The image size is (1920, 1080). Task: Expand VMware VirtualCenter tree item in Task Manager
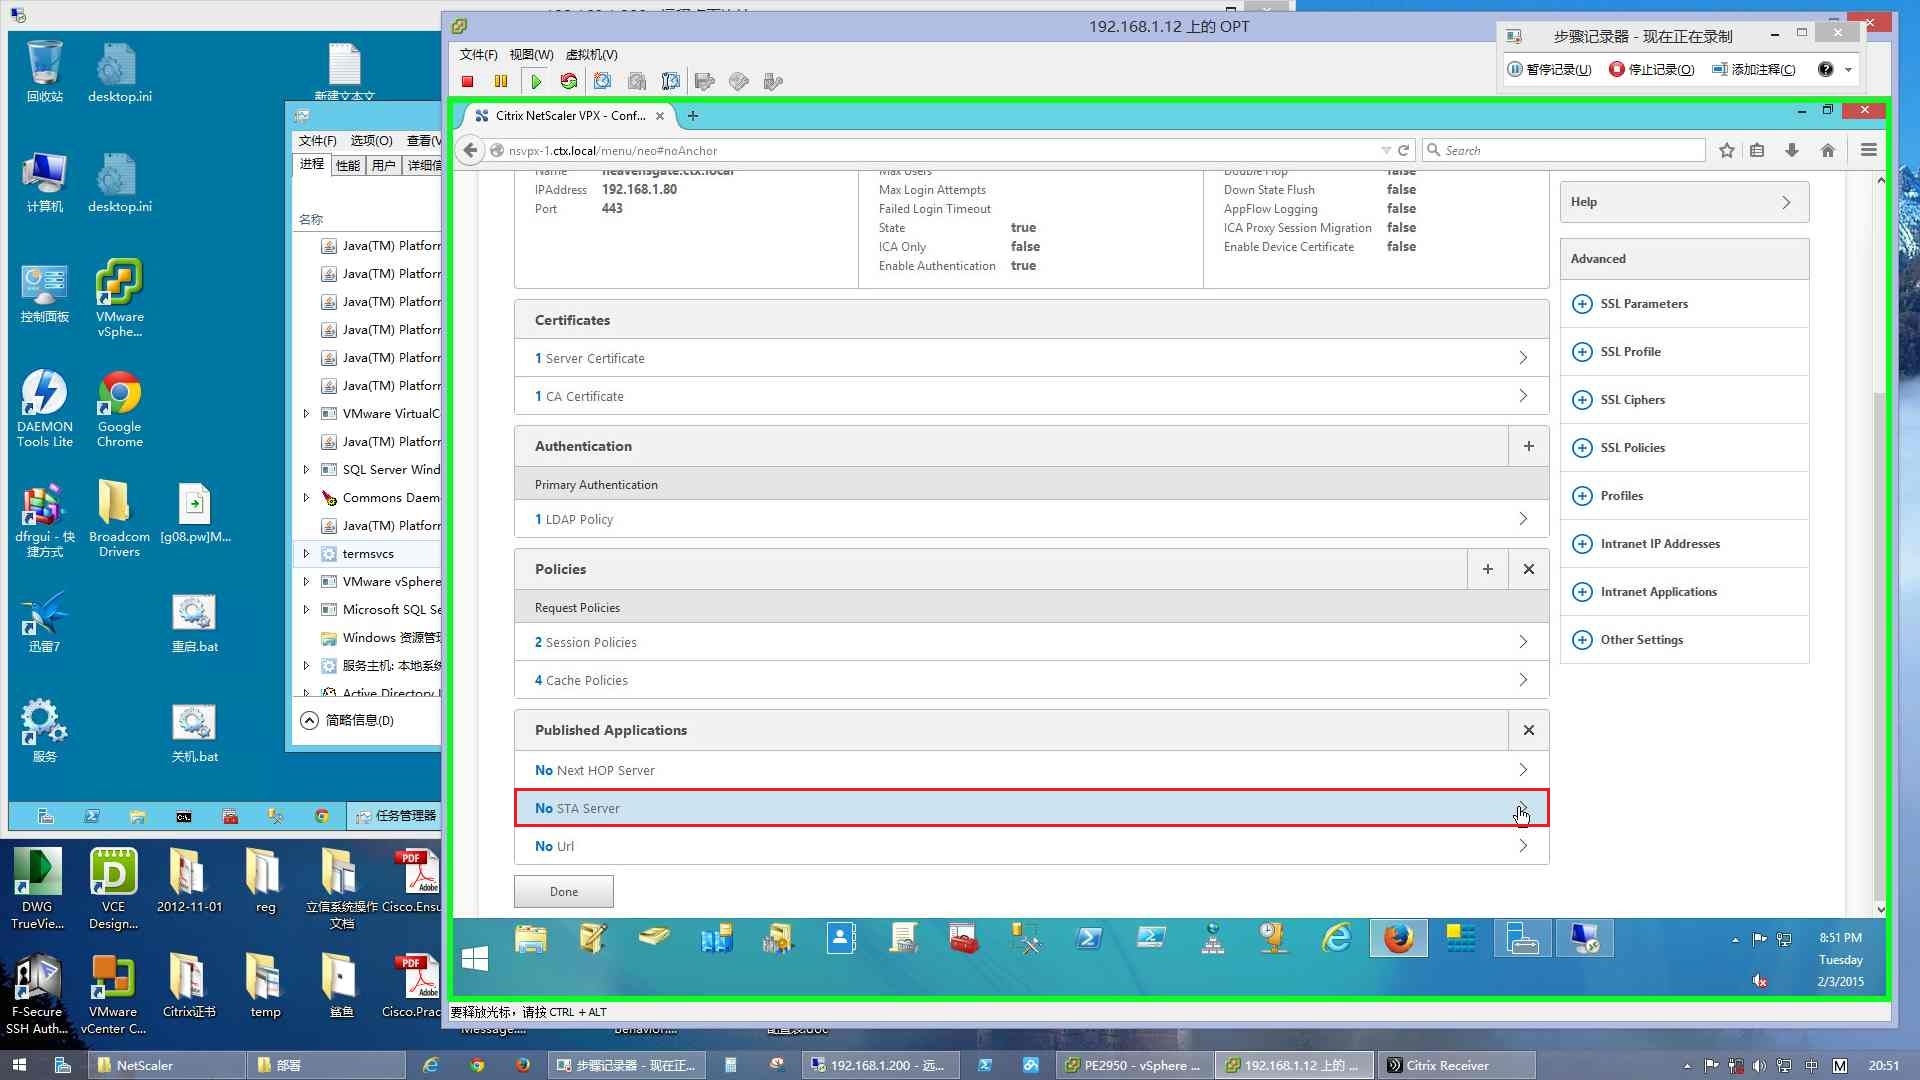(306, 413)
